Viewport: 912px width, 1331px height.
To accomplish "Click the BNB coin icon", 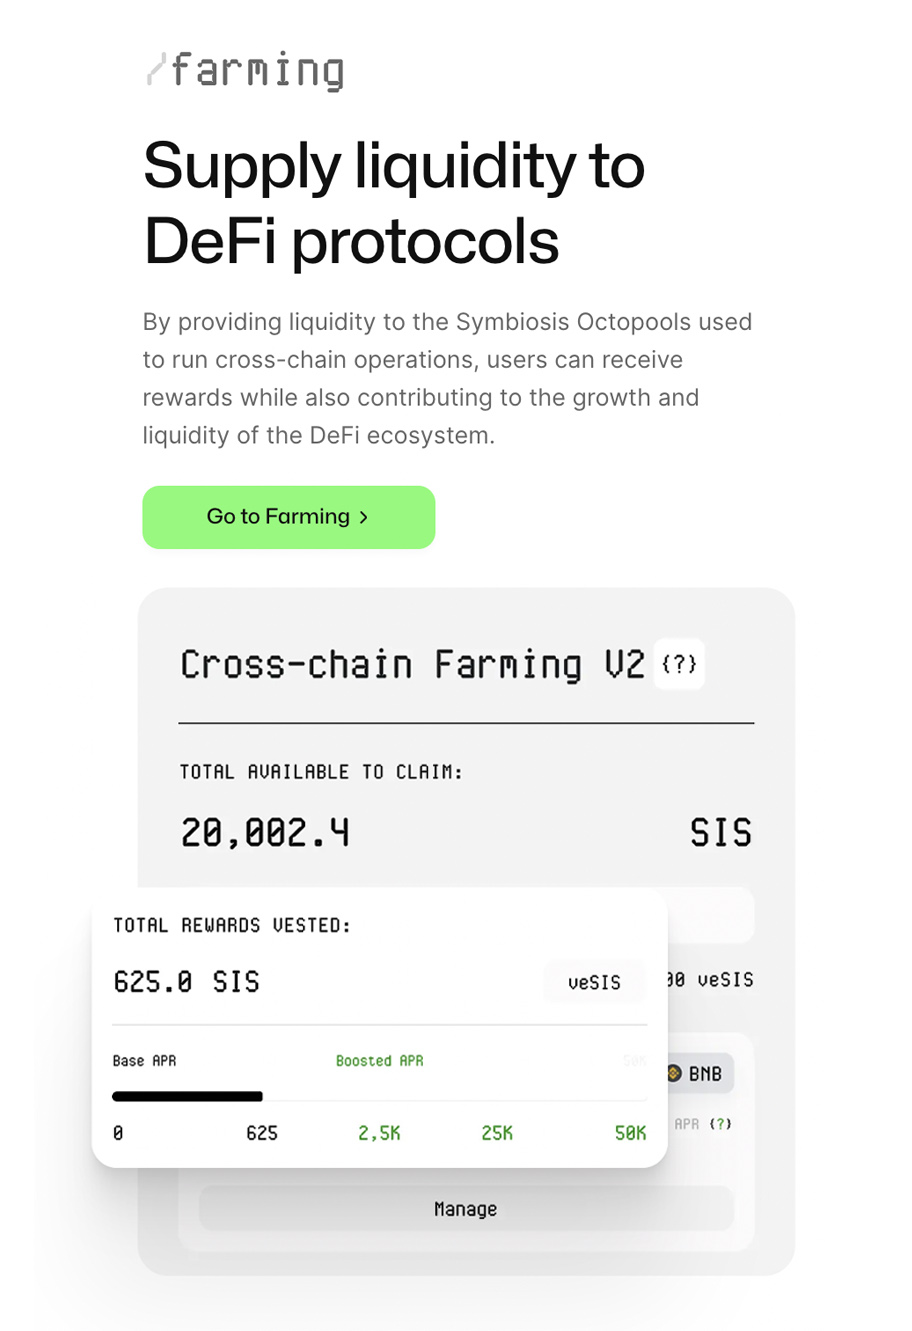I will click(x=674, y=1073).
